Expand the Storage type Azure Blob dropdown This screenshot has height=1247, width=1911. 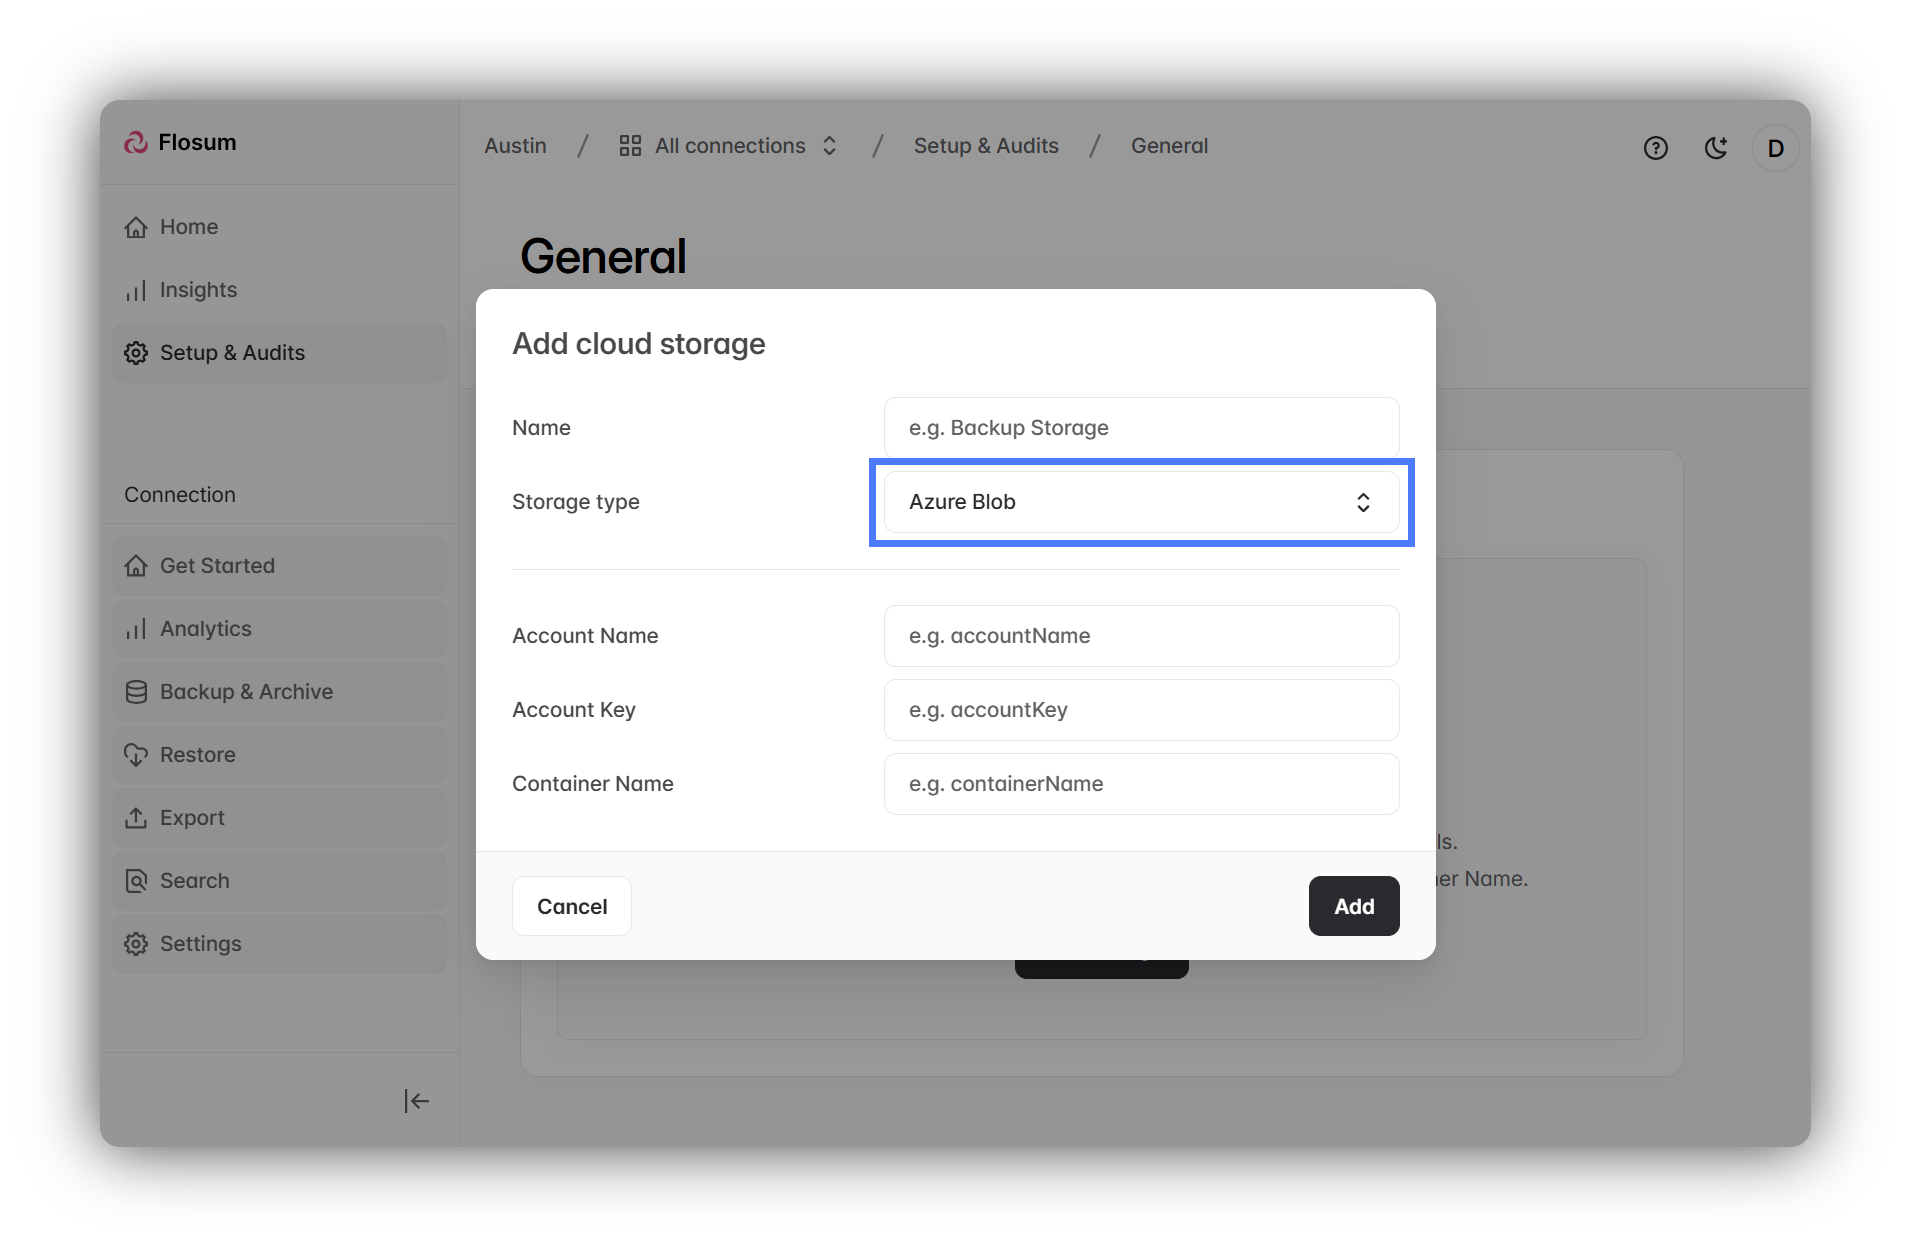pyautogui.click(x=1140, y=502)
